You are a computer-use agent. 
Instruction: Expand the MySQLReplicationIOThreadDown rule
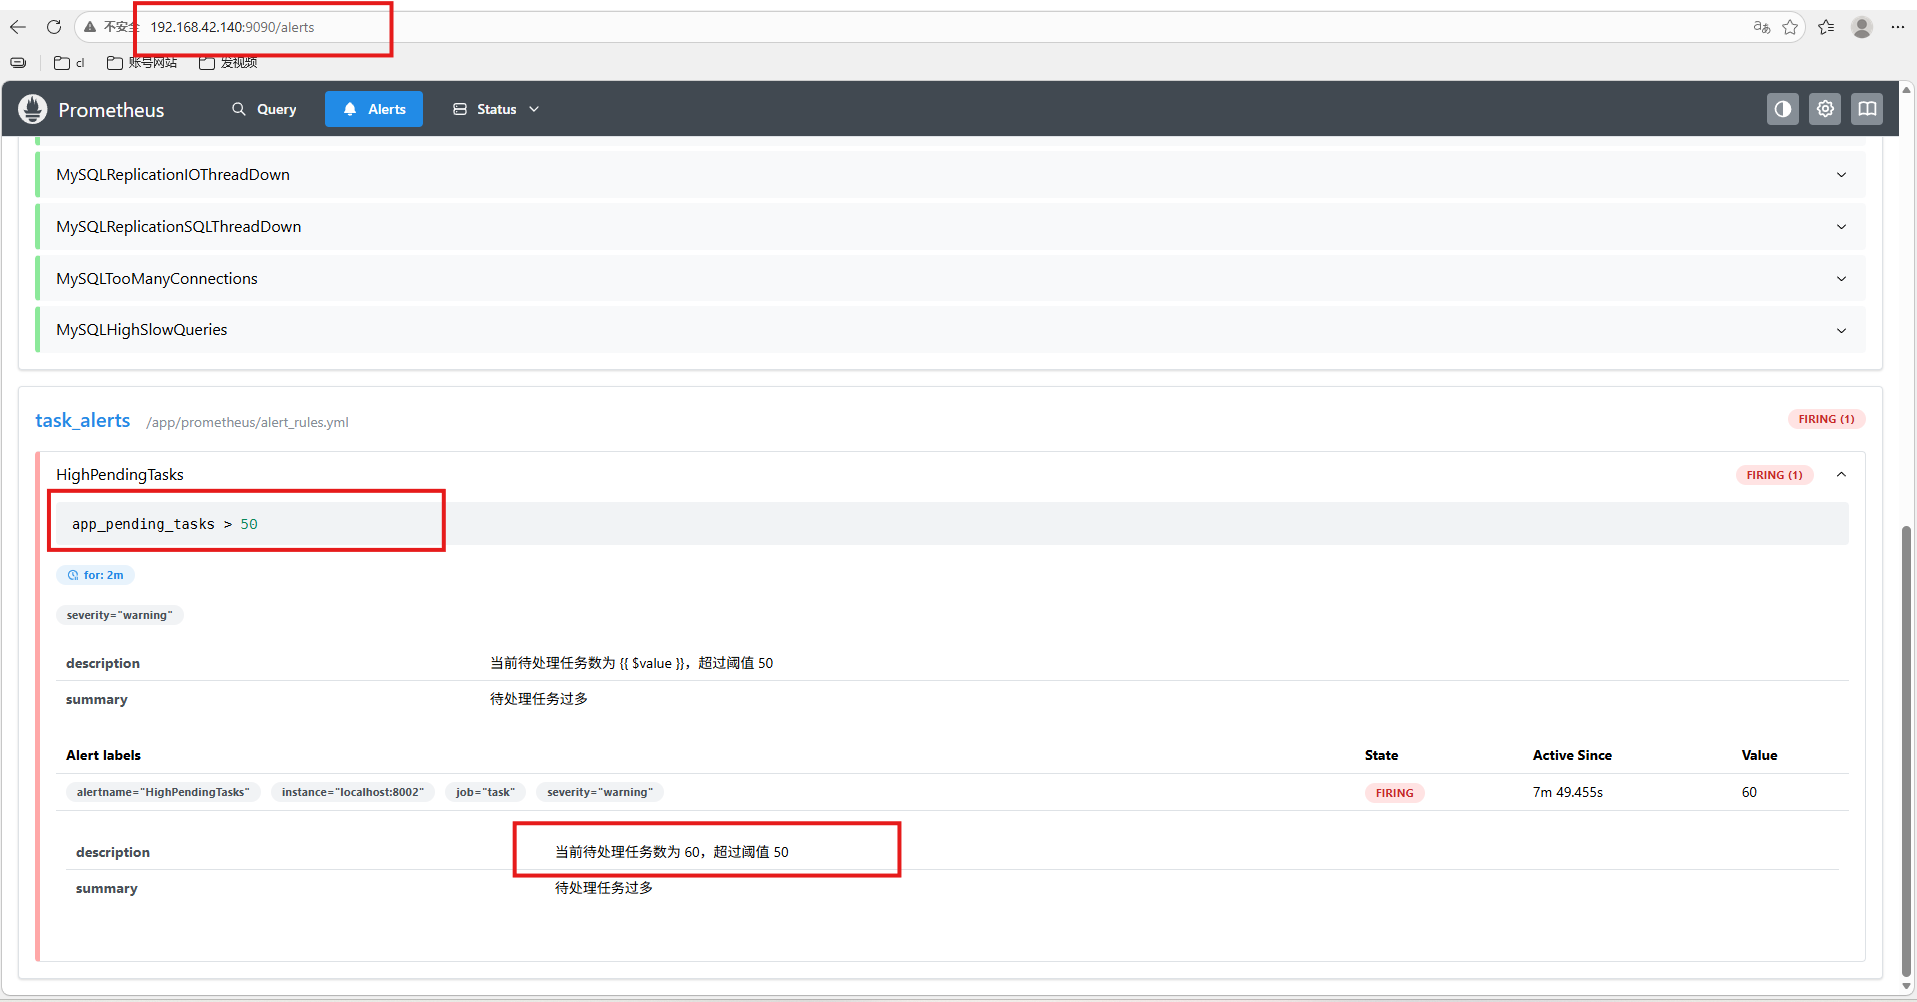coord(1840,175)
